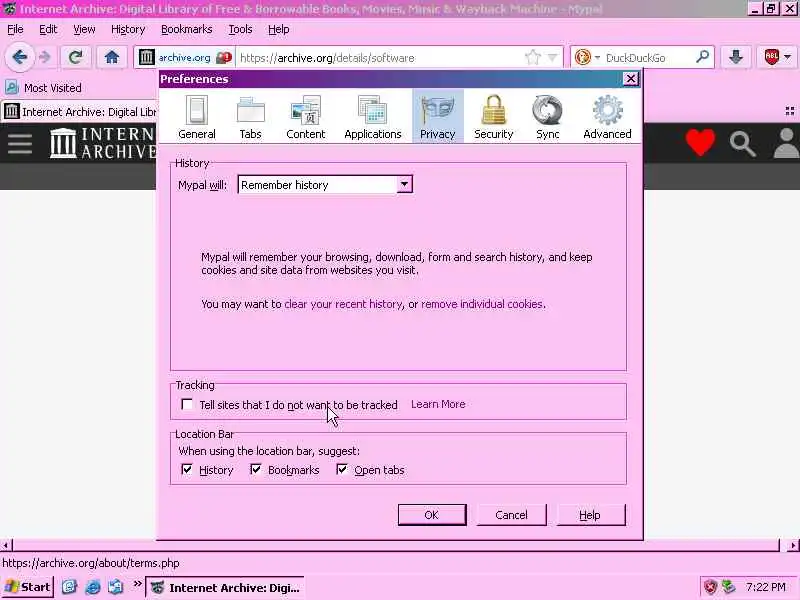Confirm preferences with OK button
The height and width of the screenshot is (600, 800).
(x=432, y=515)
